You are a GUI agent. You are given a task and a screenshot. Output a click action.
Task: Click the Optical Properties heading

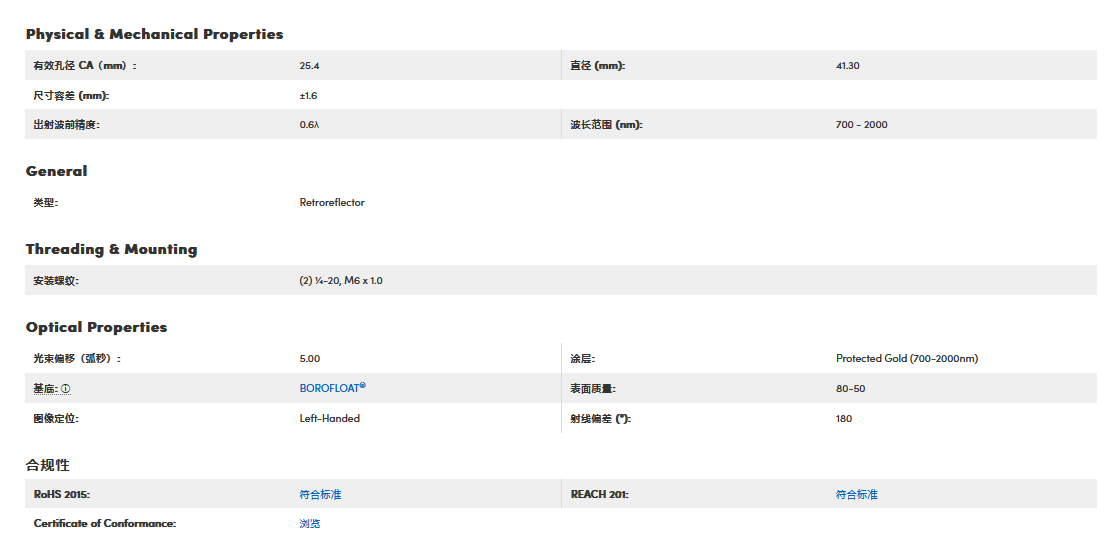click(x=96, y=327)
